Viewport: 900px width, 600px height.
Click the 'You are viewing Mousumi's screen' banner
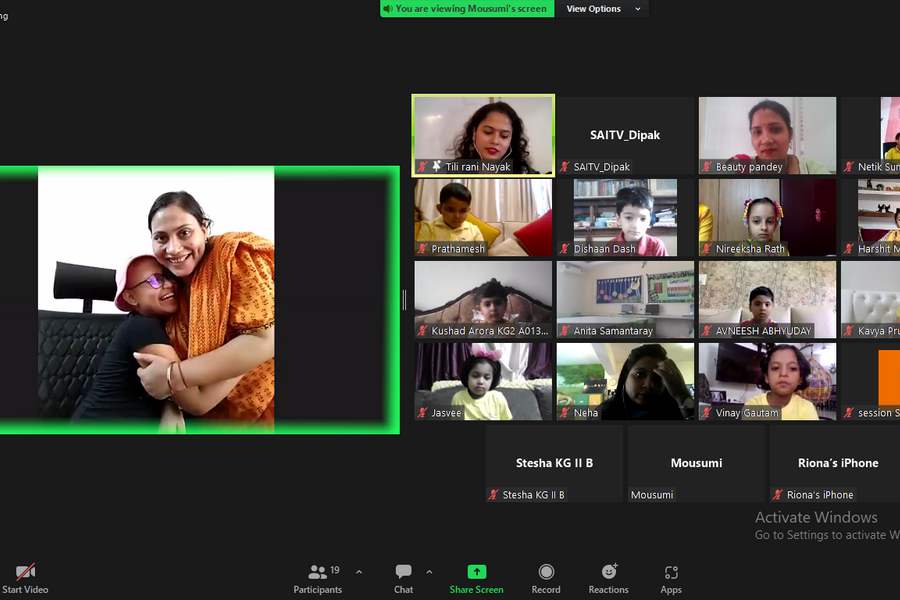pos(466,9)
